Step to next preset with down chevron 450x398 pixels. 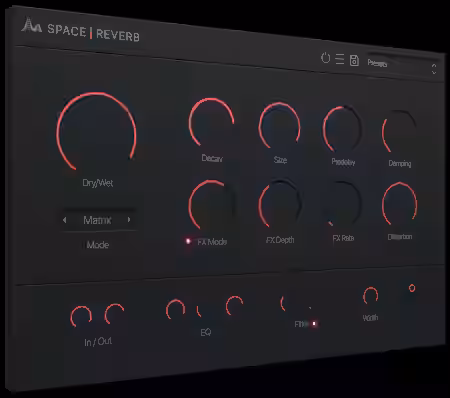click(434, 72)
